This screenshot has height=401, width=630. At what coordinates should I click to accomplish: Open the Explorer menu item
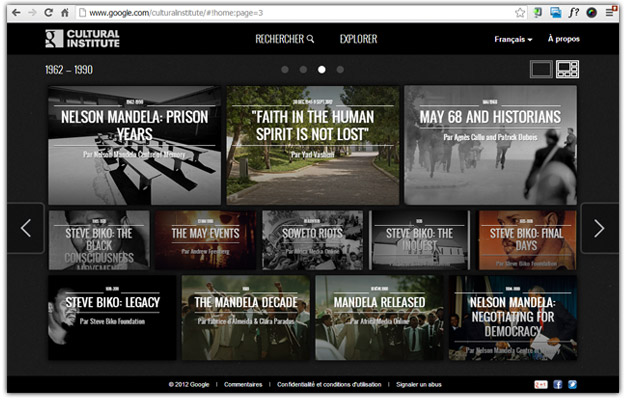click(x=358, y=39)
